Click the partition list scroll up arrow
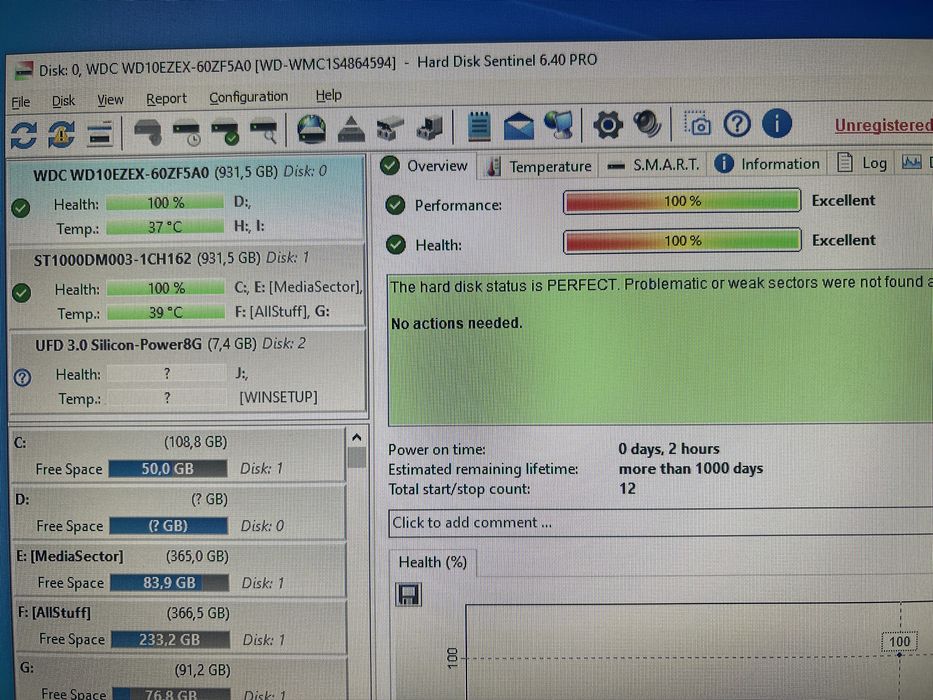The height and width of the screenshot is (700, 933). [x=356, y=438]
